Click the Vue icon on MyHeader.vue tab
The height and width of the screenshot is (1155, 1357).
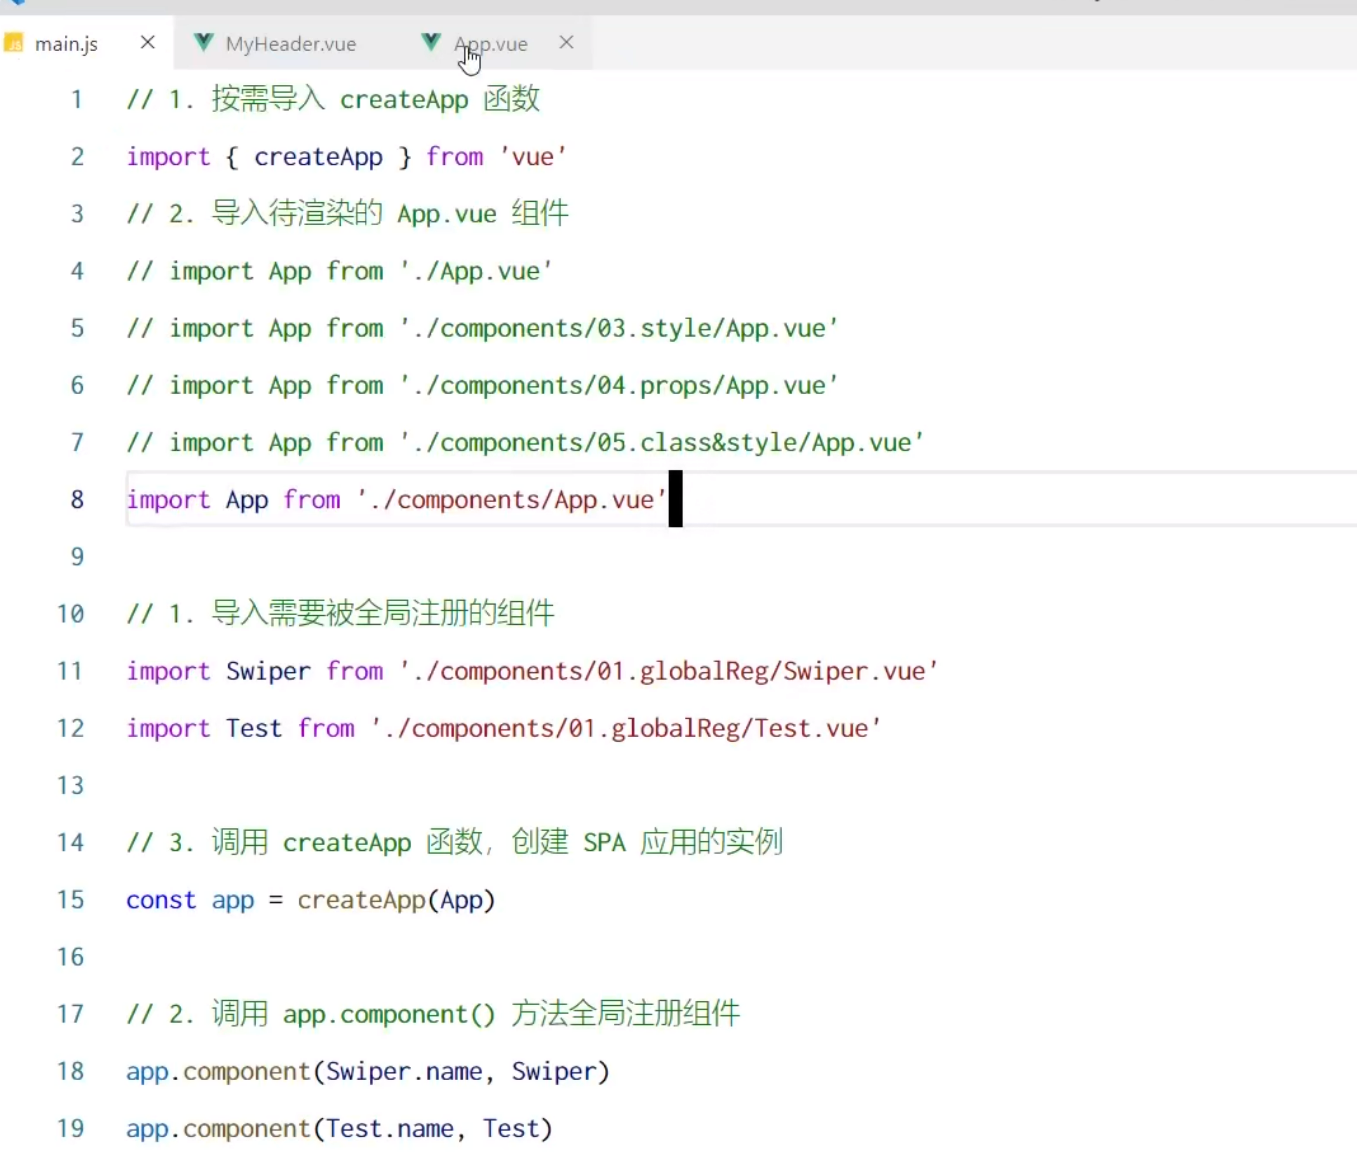point(204,42)
